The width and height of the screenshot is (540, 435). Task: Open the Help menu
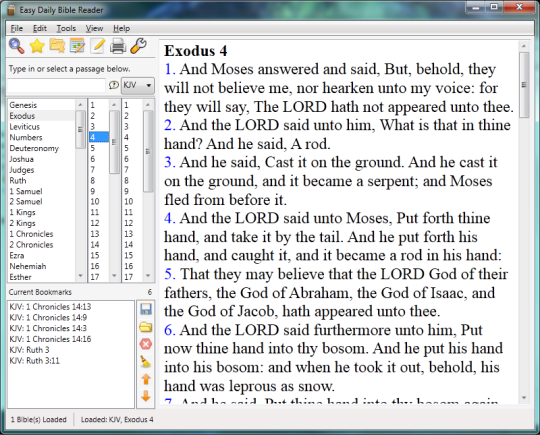(x=122, y=29)
